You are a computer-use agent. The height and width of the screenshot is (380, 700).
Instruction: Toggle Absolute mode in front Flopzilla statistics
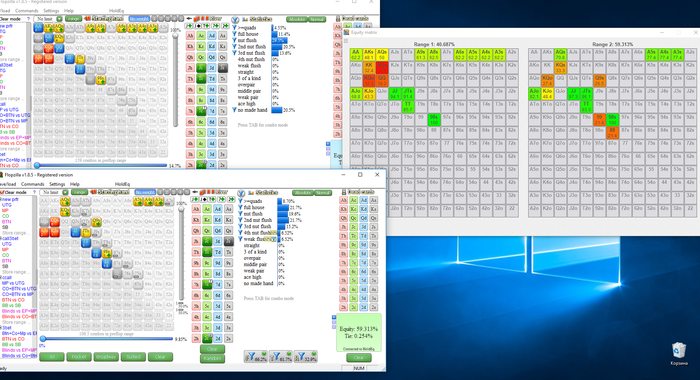coord(303,192)
